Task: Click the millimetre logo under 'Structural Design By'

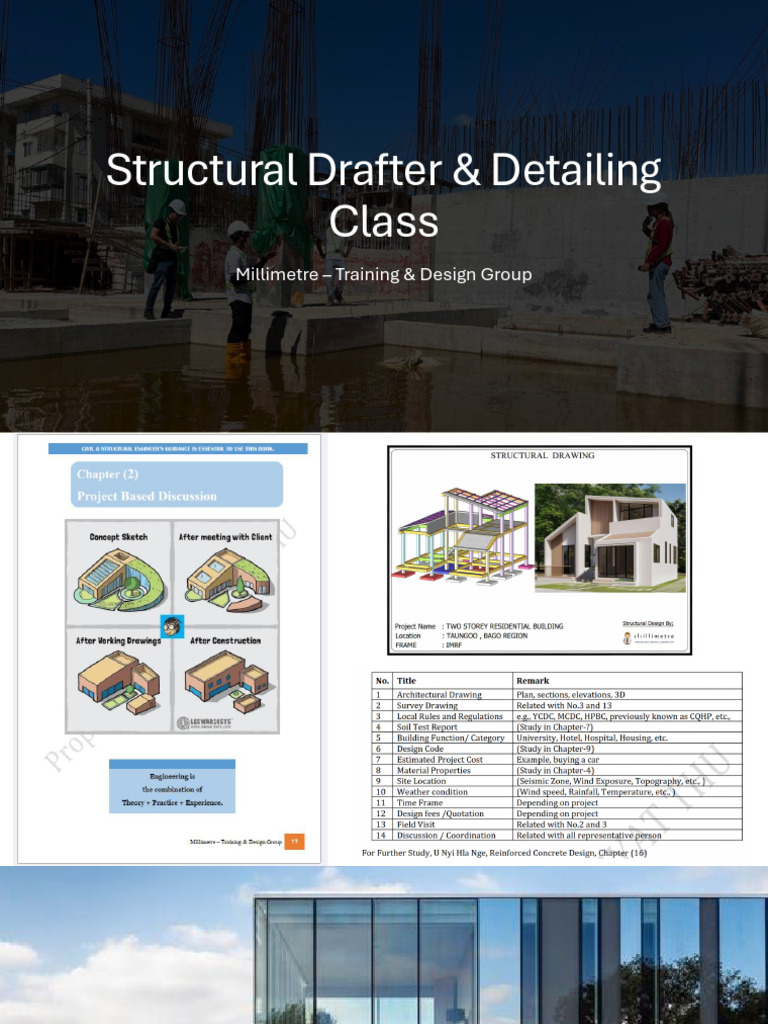Action: (648, 638)
